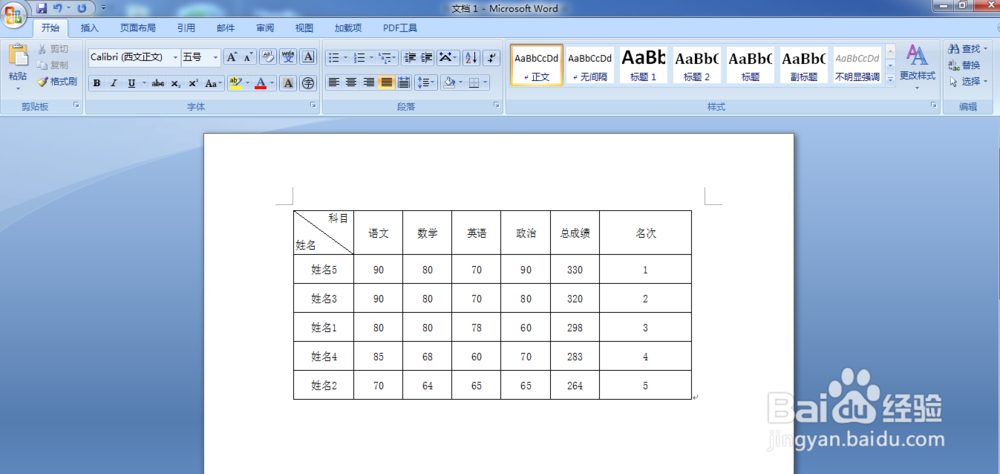Apply red font color
The height and width of the screenshot is (474, 1000).
(260, 84)
